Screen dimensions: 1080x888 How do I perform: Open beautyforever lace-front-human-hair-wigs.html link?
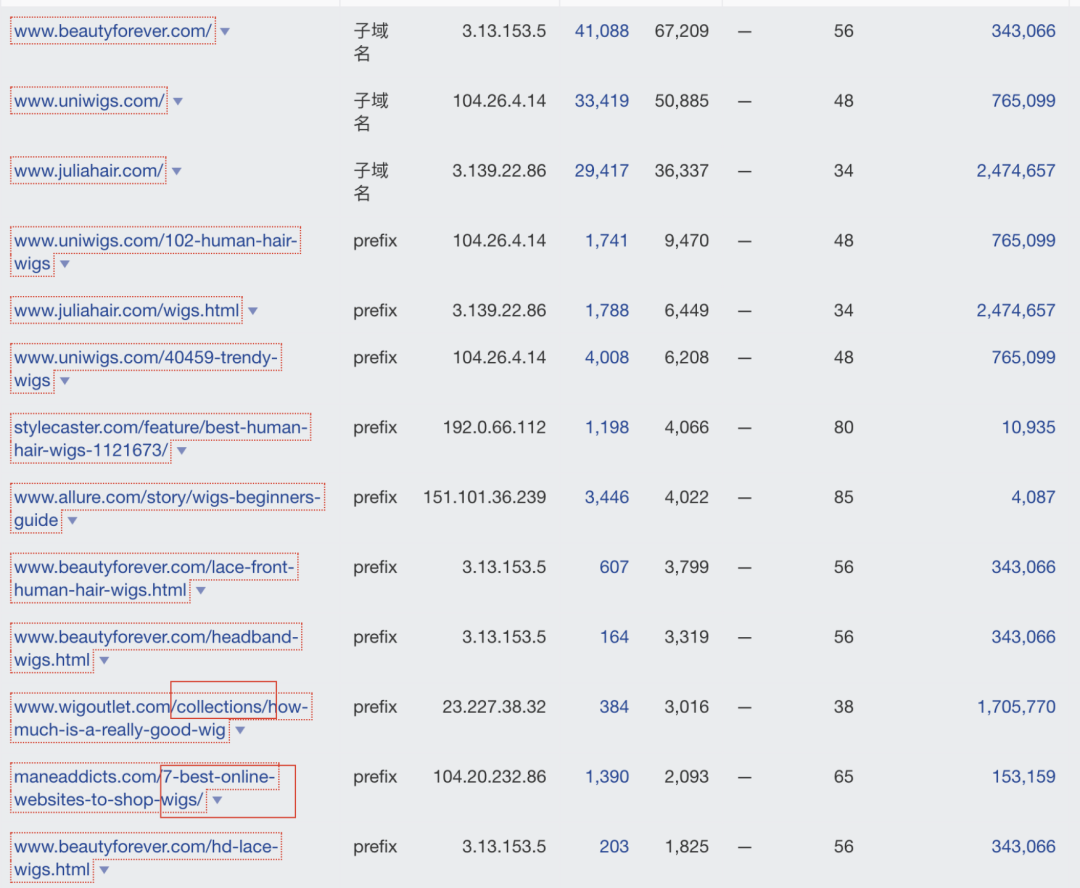pyautogui.click(x=154, y=579)
